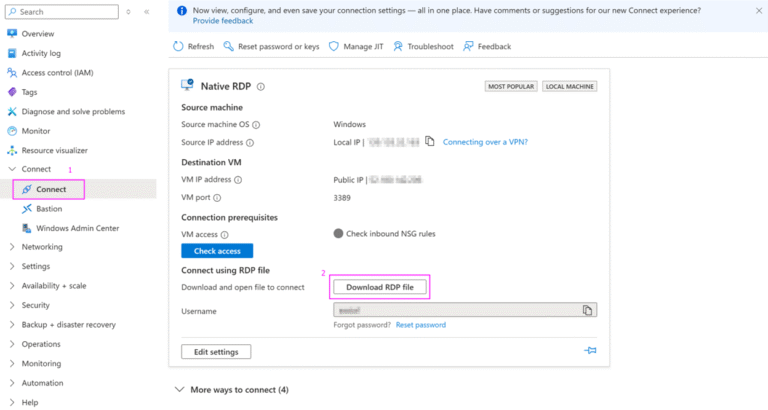The height and width of the screenshot is (410, 768).
Task: Open the Monitor gauge icon
Action: [x=12, y=131]
